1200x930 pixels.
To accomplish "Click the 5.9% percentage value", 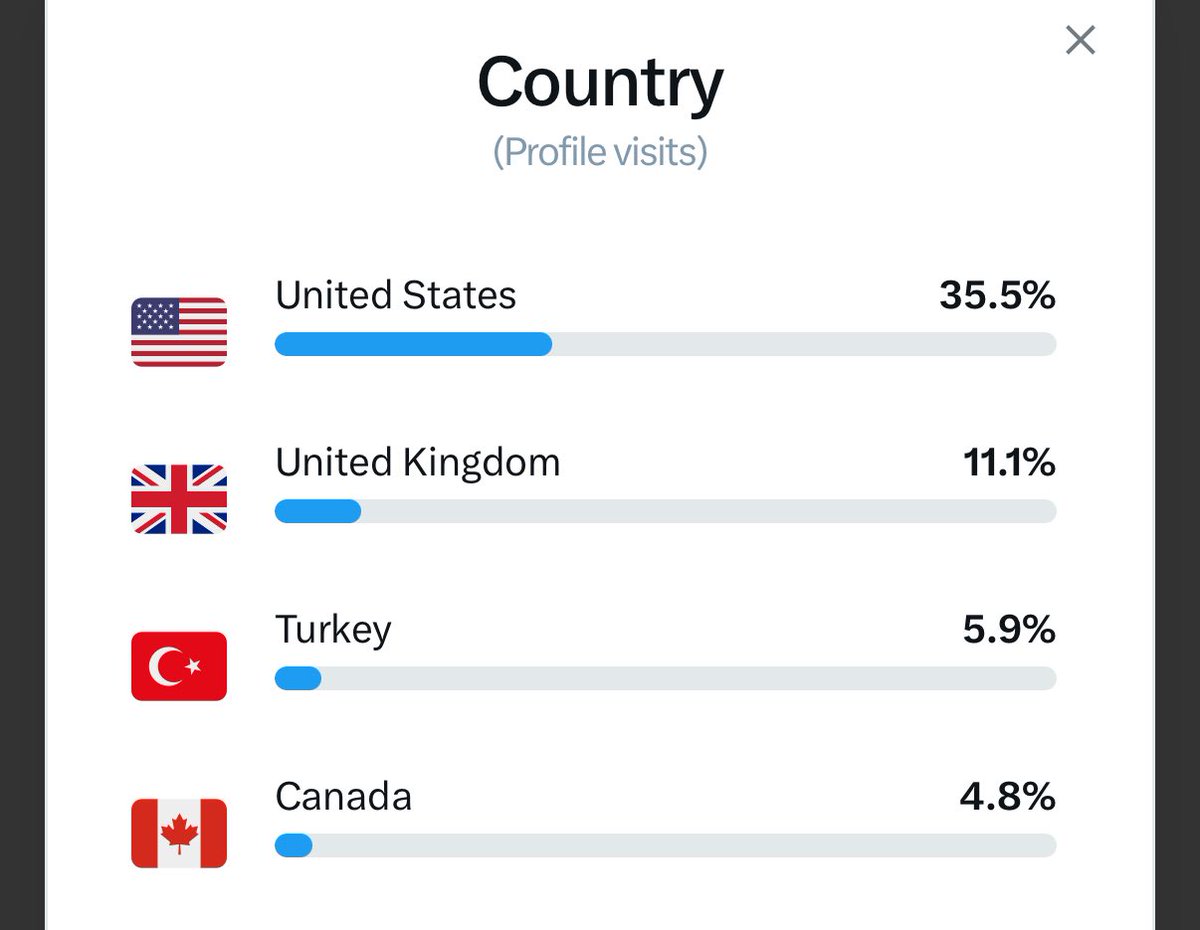I will tap(1009, 630).
